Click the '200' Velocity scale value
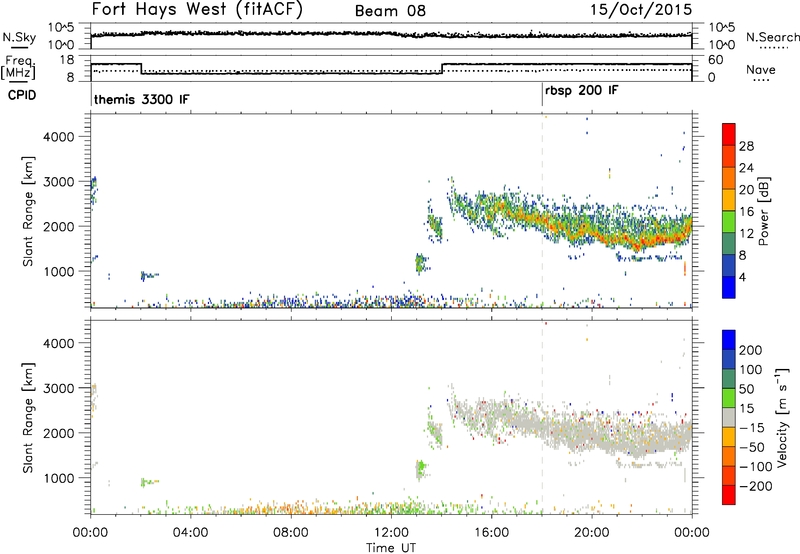 point(751,350)
